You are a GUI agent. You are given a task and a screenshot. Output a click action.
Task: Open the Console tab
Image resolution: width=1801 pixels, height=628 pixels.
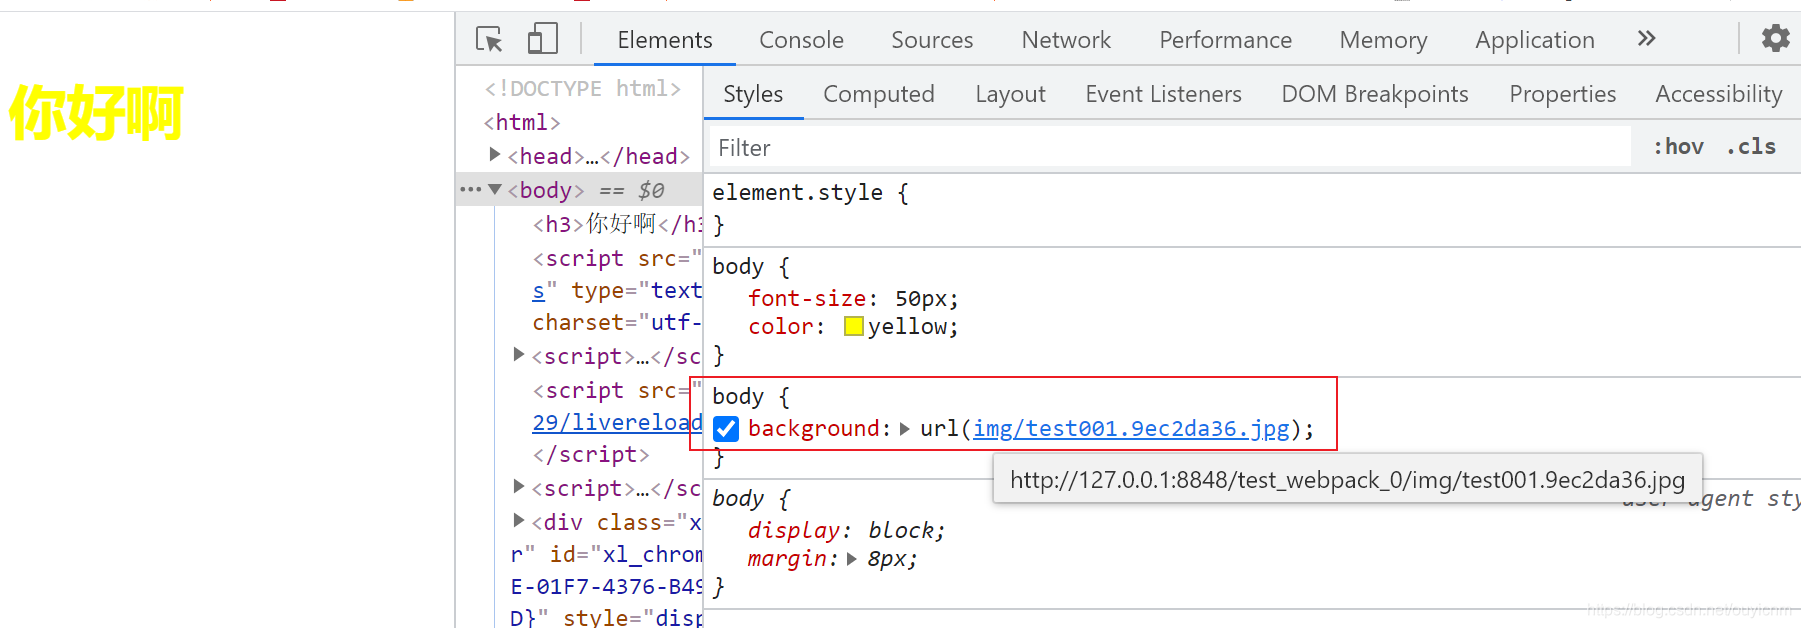[801, 40]
